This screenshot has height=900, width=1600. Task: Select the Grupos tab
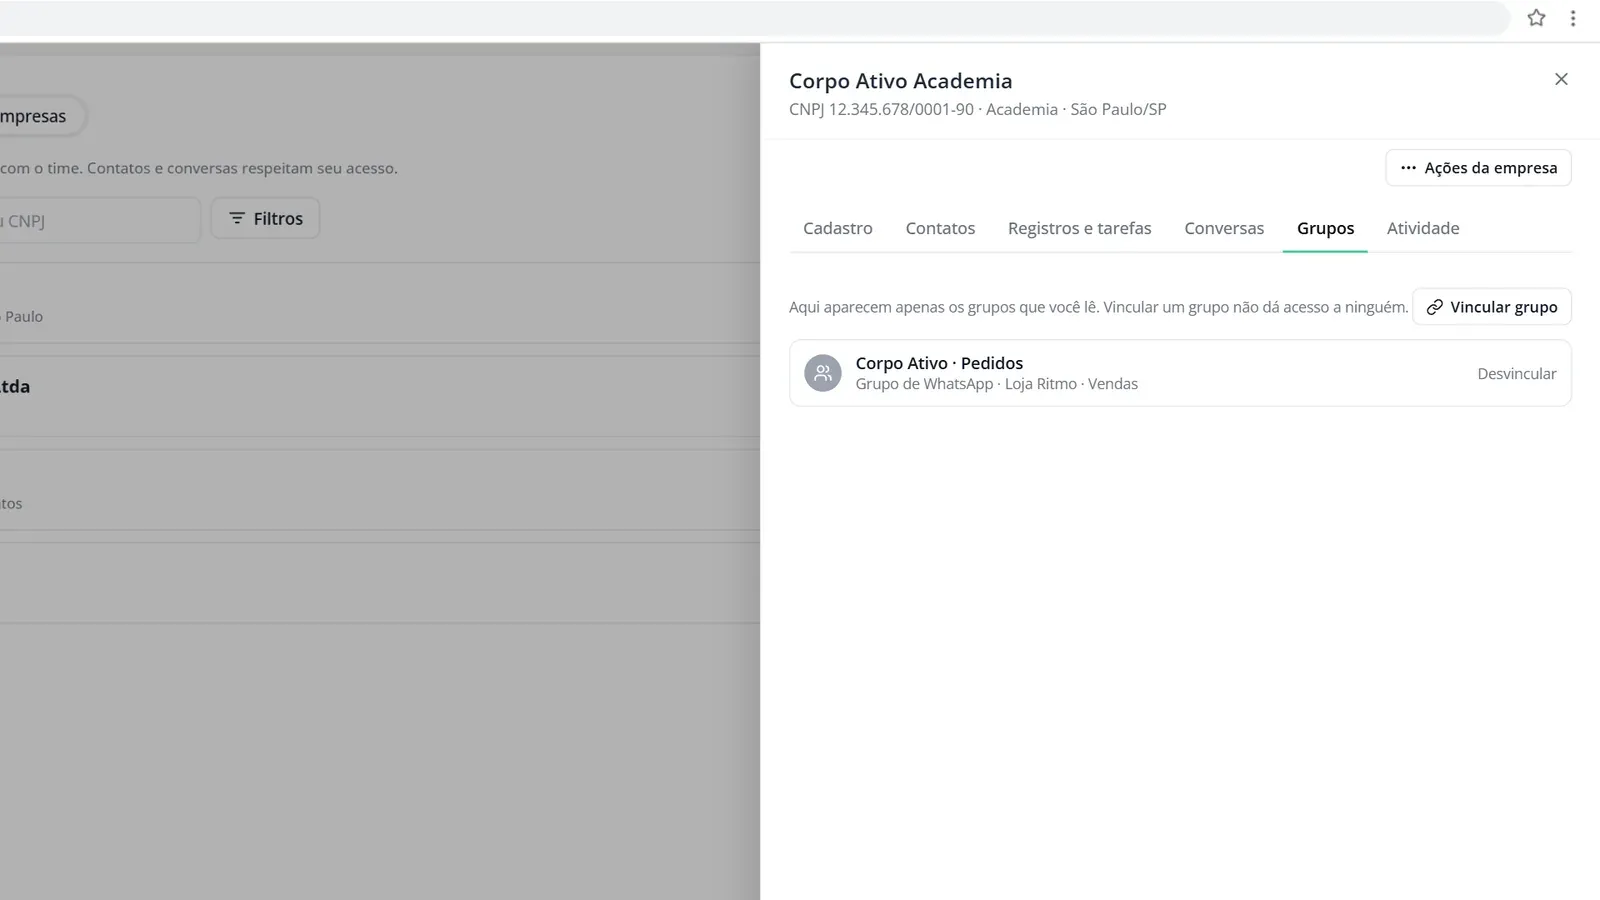pos(1325,228)
